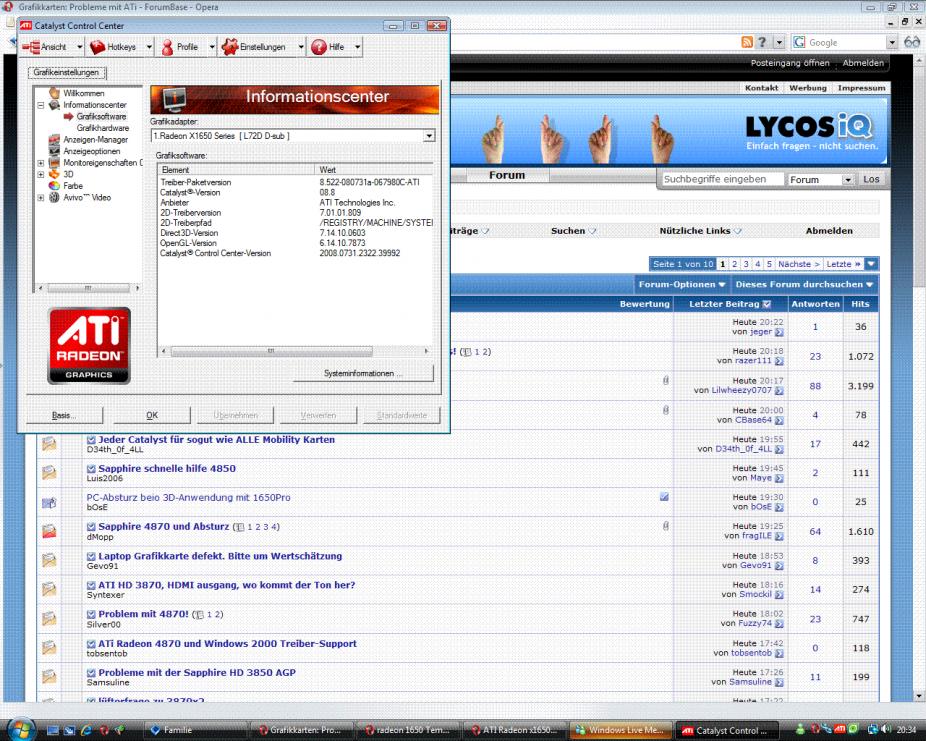Select the Grafikeinstellungen tab
Screen dimensions: 926x741
tap(67, 73)
